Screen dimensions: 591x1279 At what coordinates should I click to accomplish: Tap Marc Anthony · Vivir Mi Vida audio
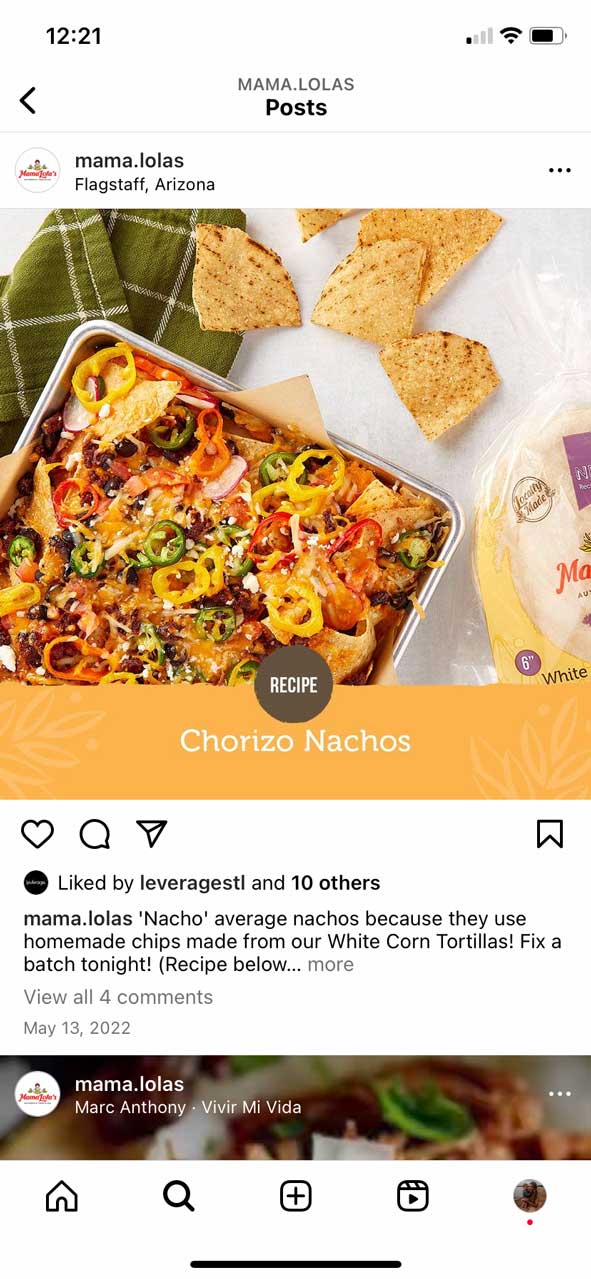tap(188, 1107)
